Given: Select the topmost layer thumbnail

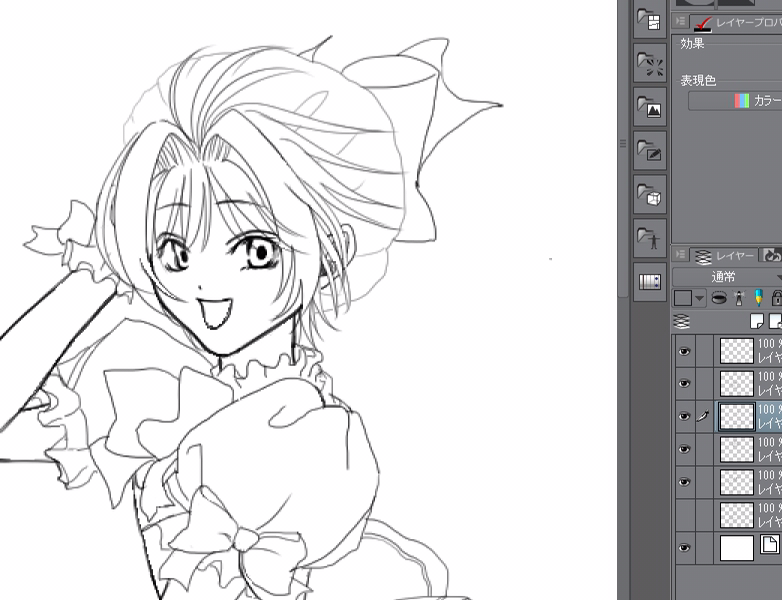Looking at the screenshot, I should pyautogui.click(x=737, y=351).
